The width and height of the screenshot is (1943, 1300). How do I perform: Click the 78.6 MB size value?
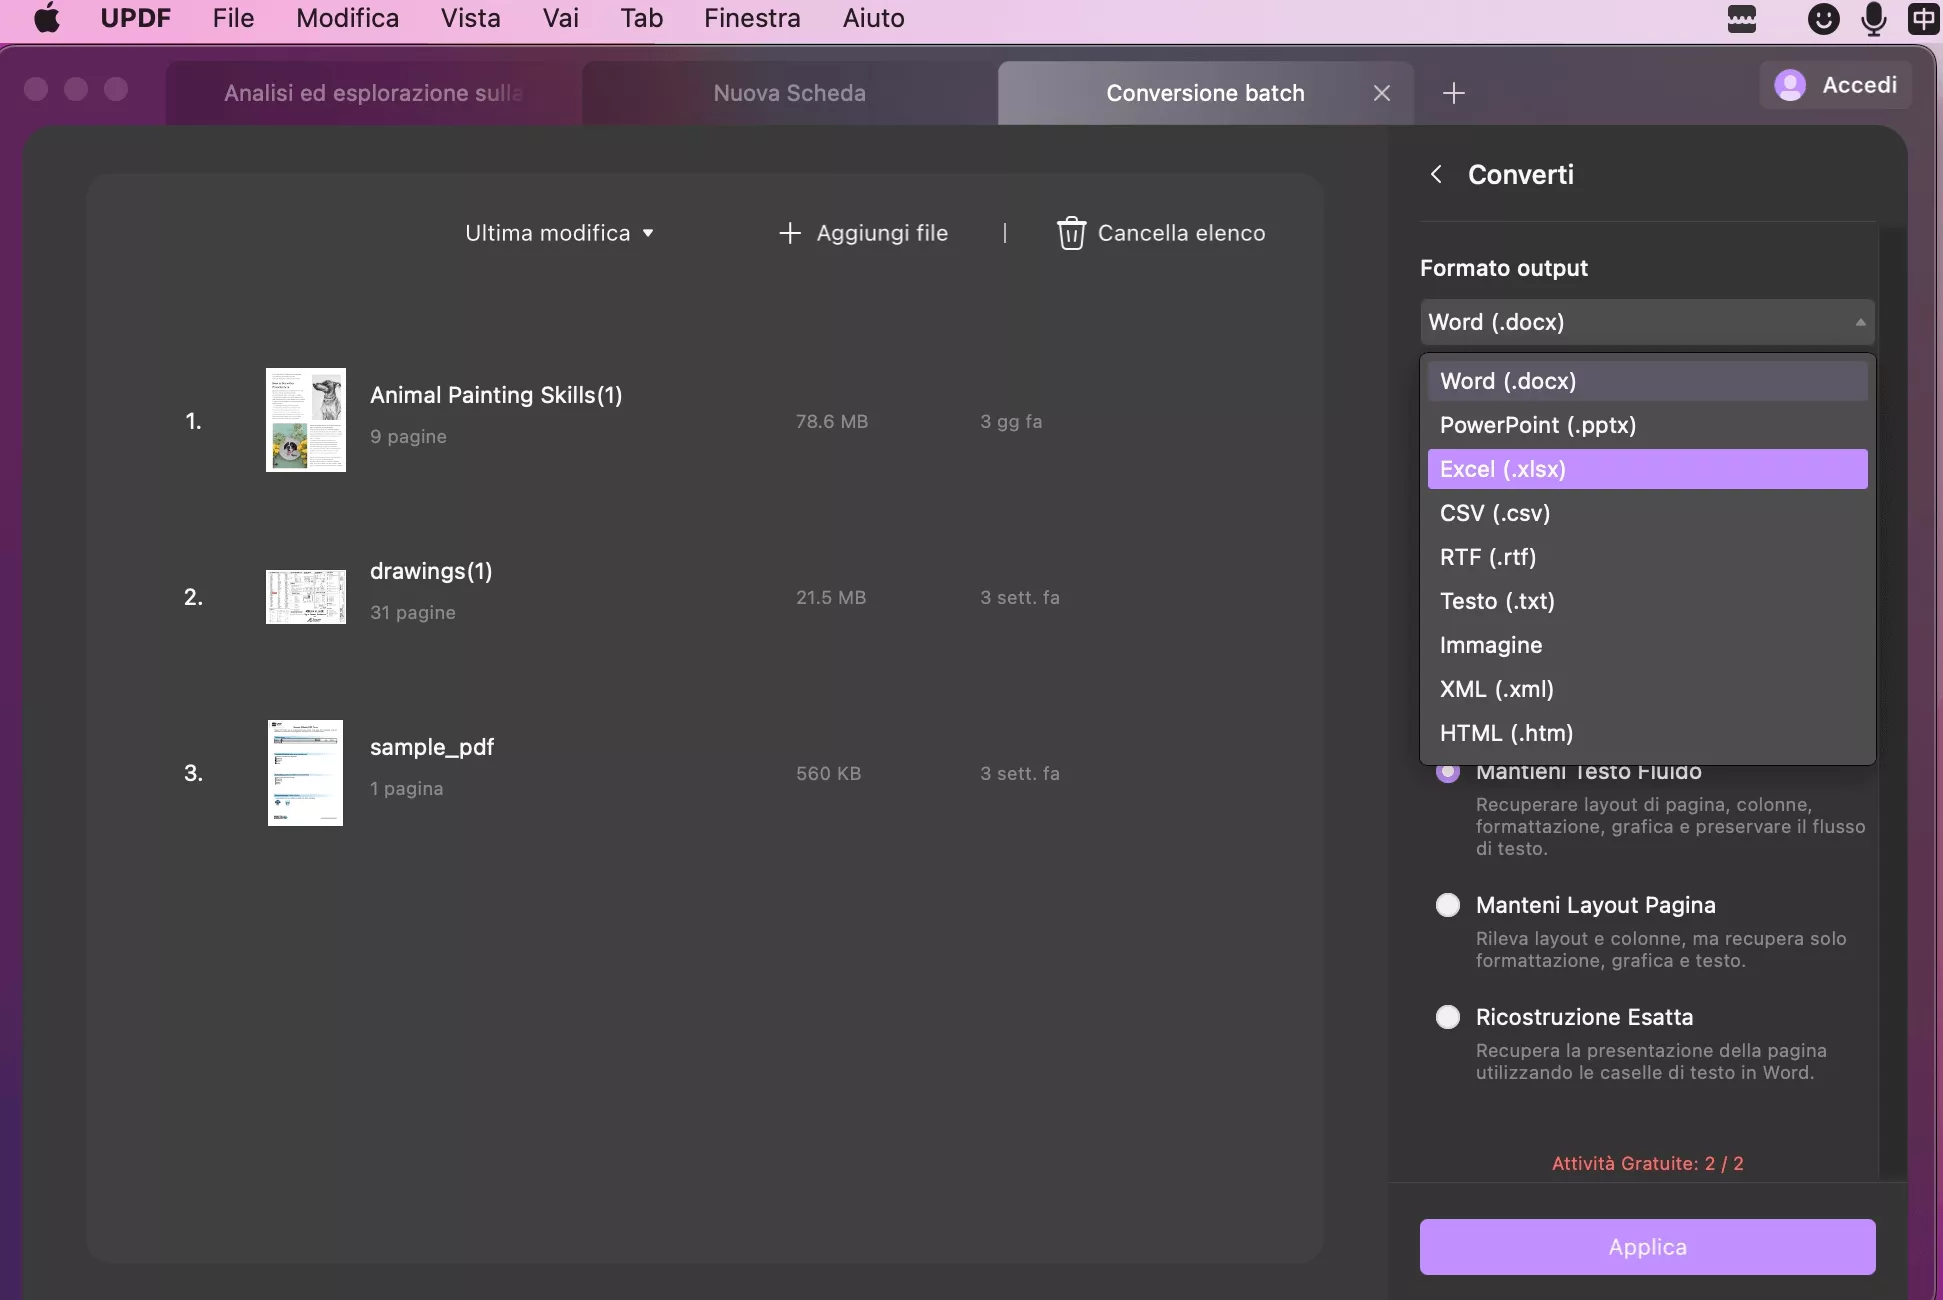(x=832, y=421)
